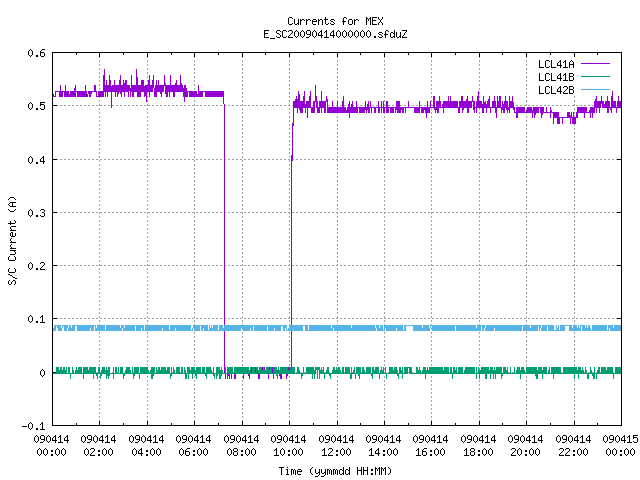The width and height of the screenshot is (640, 480).
Task: Click the LCL41A legend label
Action: click(556, 64)
